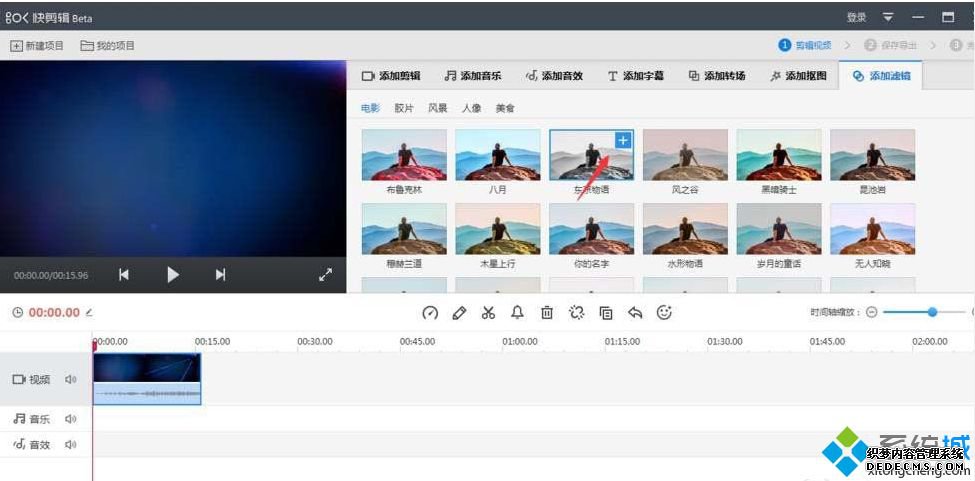Delete the clip using the trash icon
This screenshot has width=975, height=481.
click(547, 313)
